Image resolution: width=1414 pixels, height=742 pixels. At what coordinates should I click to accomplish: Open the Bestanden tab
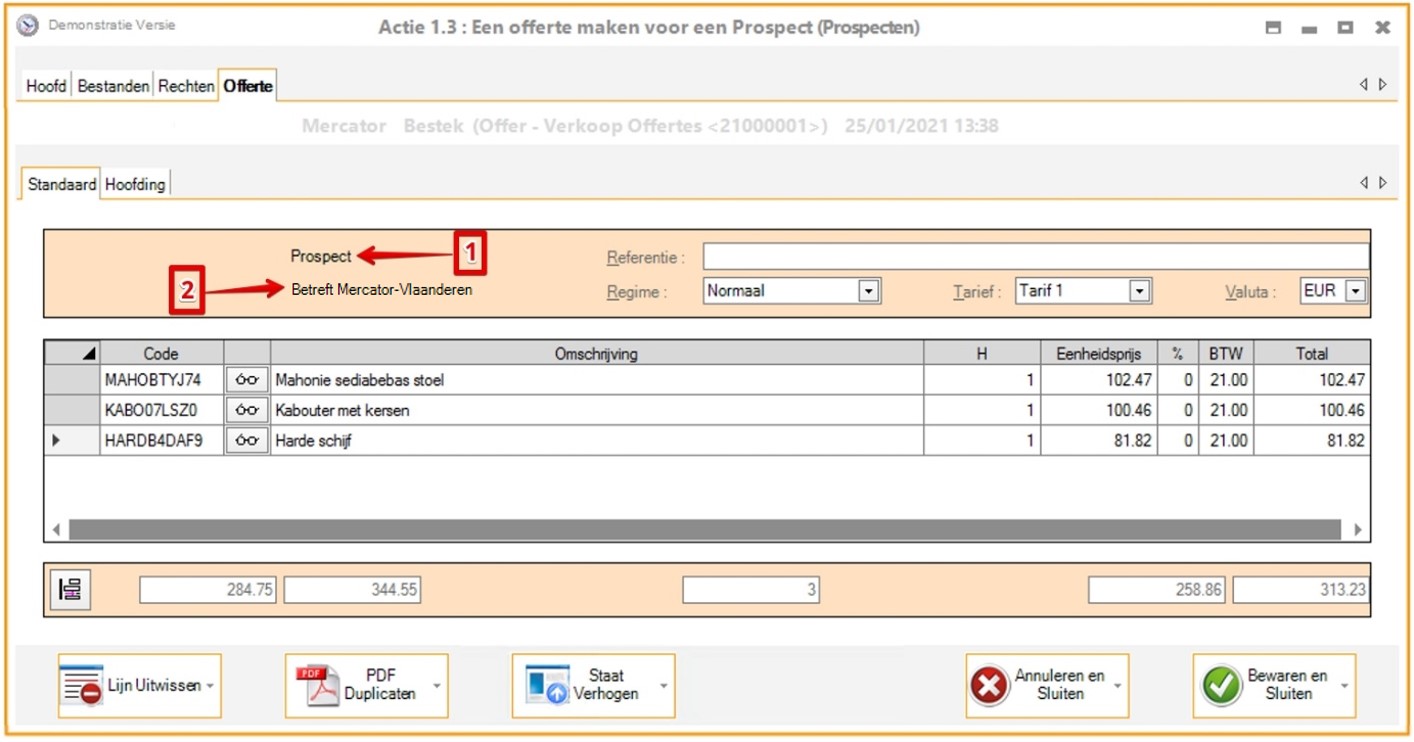pos(113,86)
